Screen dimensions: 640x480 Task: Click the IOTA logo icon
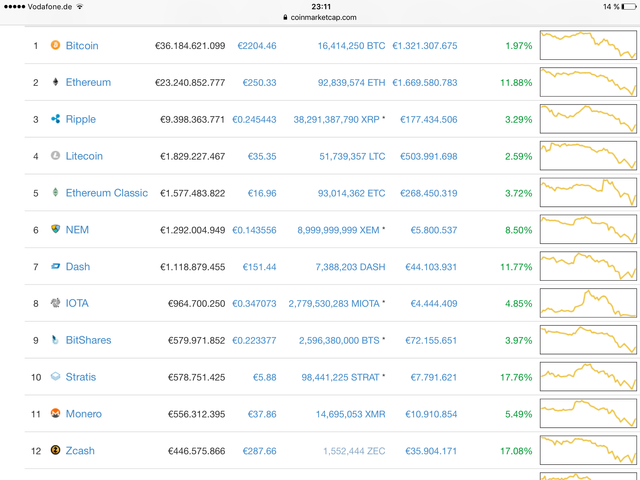pyautogui.click(x=55, y=303)
